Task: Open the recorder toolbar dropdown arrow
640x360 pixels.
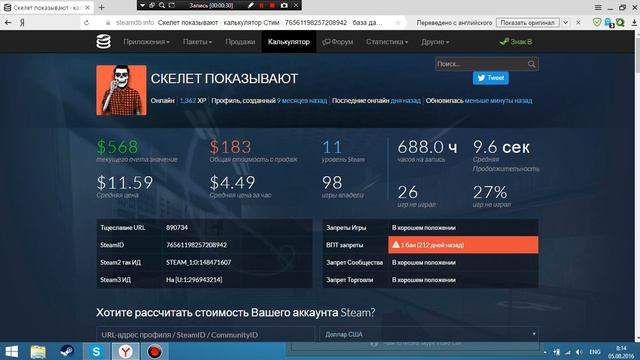Action: click(x=142, y=5)
